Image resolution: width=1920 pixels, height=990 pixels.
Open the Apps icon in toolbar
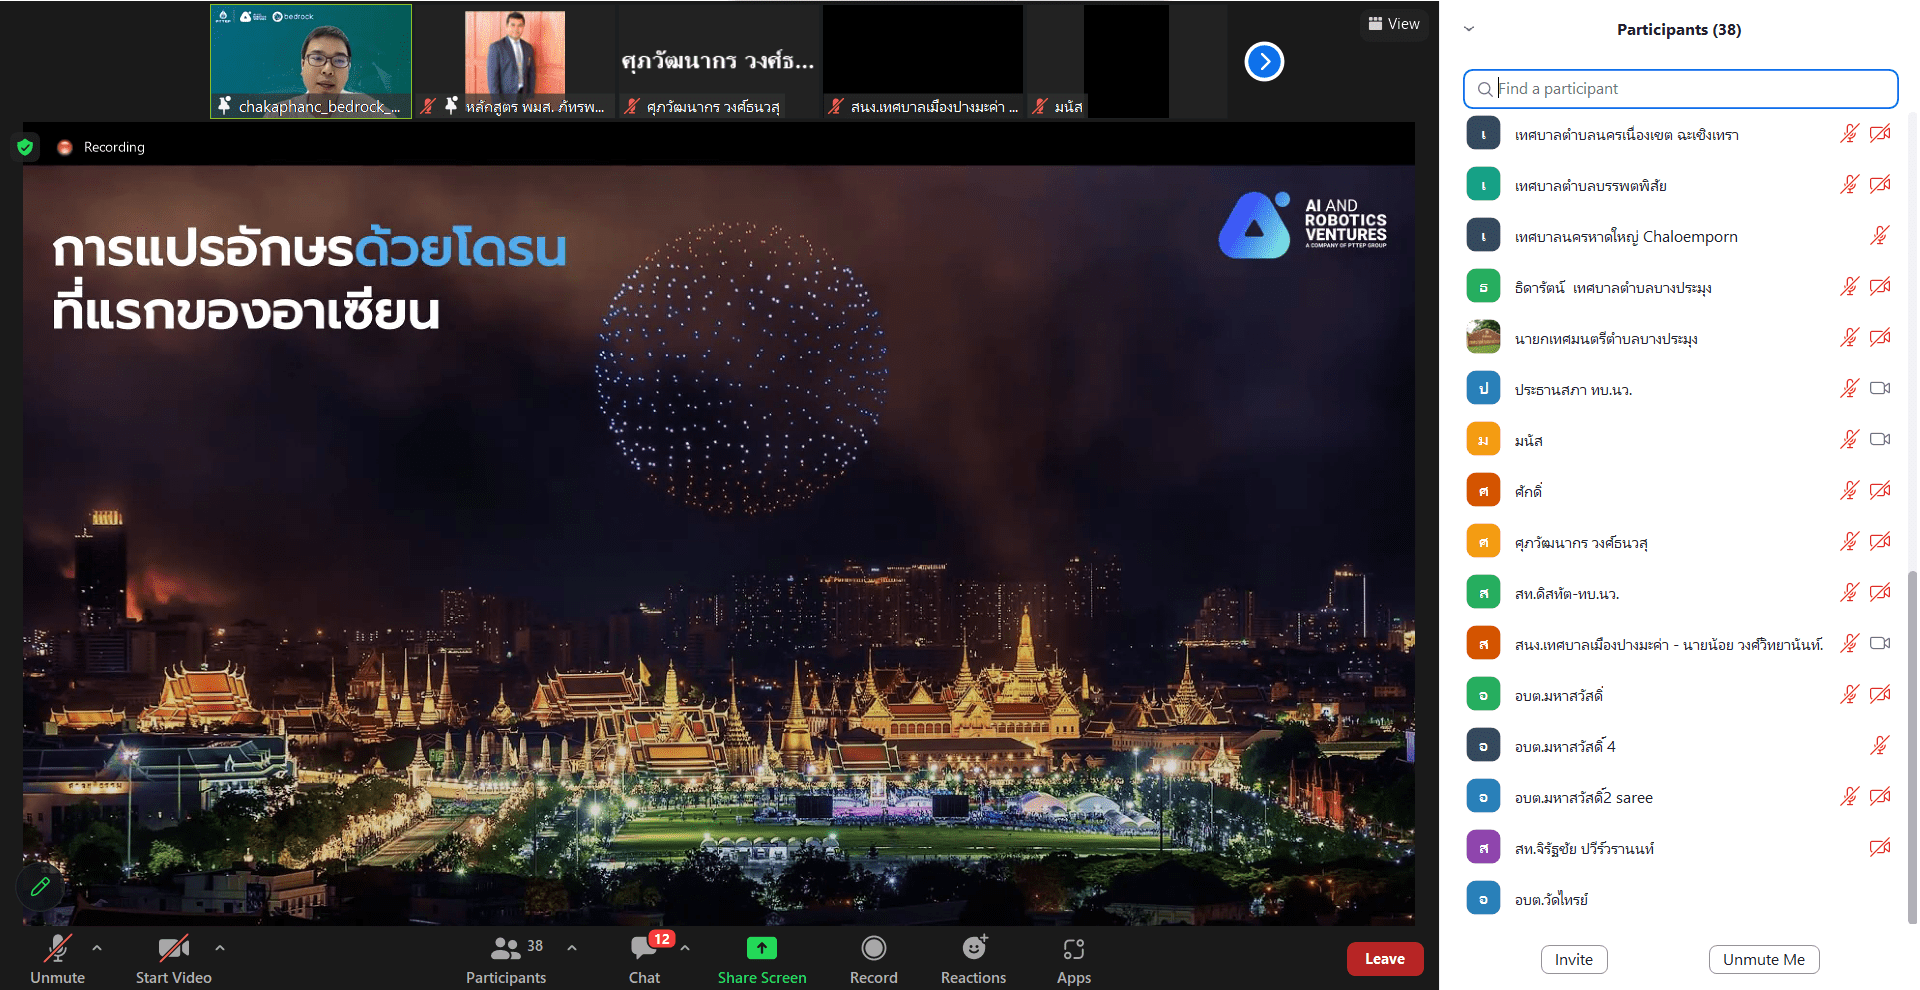tap(1073, 948)
